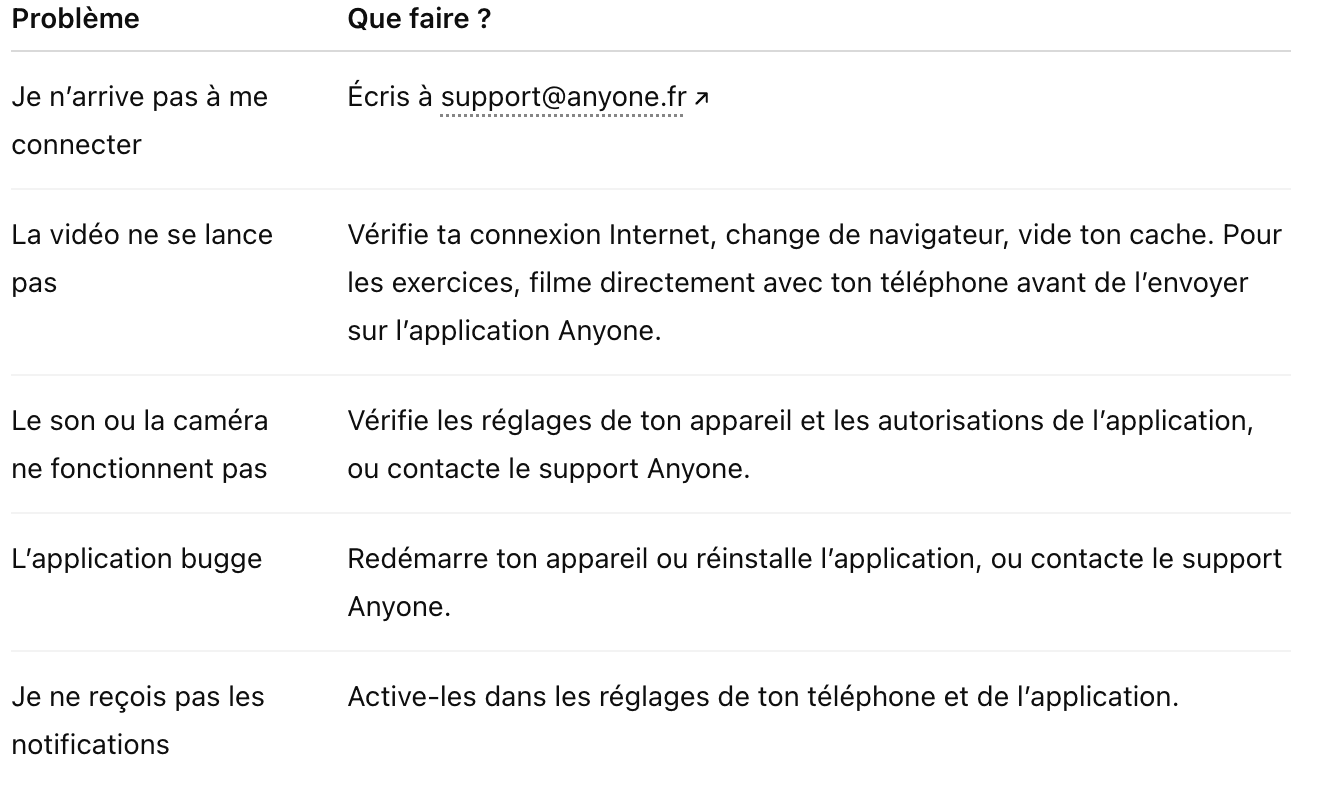The height and width of the screenshot is (808, 1332).
Task: Click the "L'application bugge" problem cell
Action: pyautogui.click(x=136, y=558)
